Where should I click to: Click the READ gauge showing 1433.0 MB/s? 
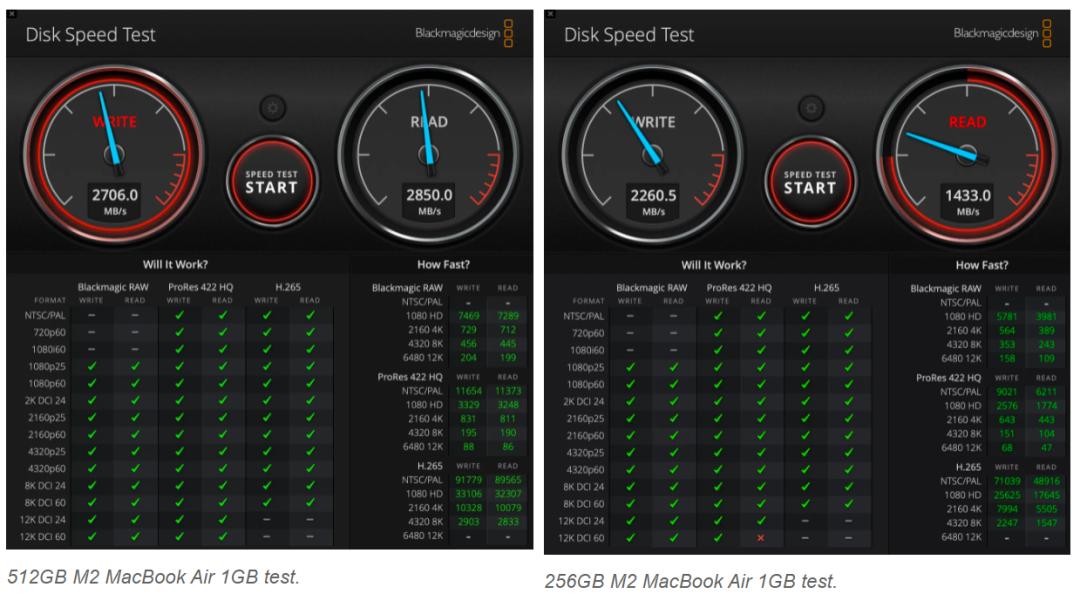click(x=966, y=153)
